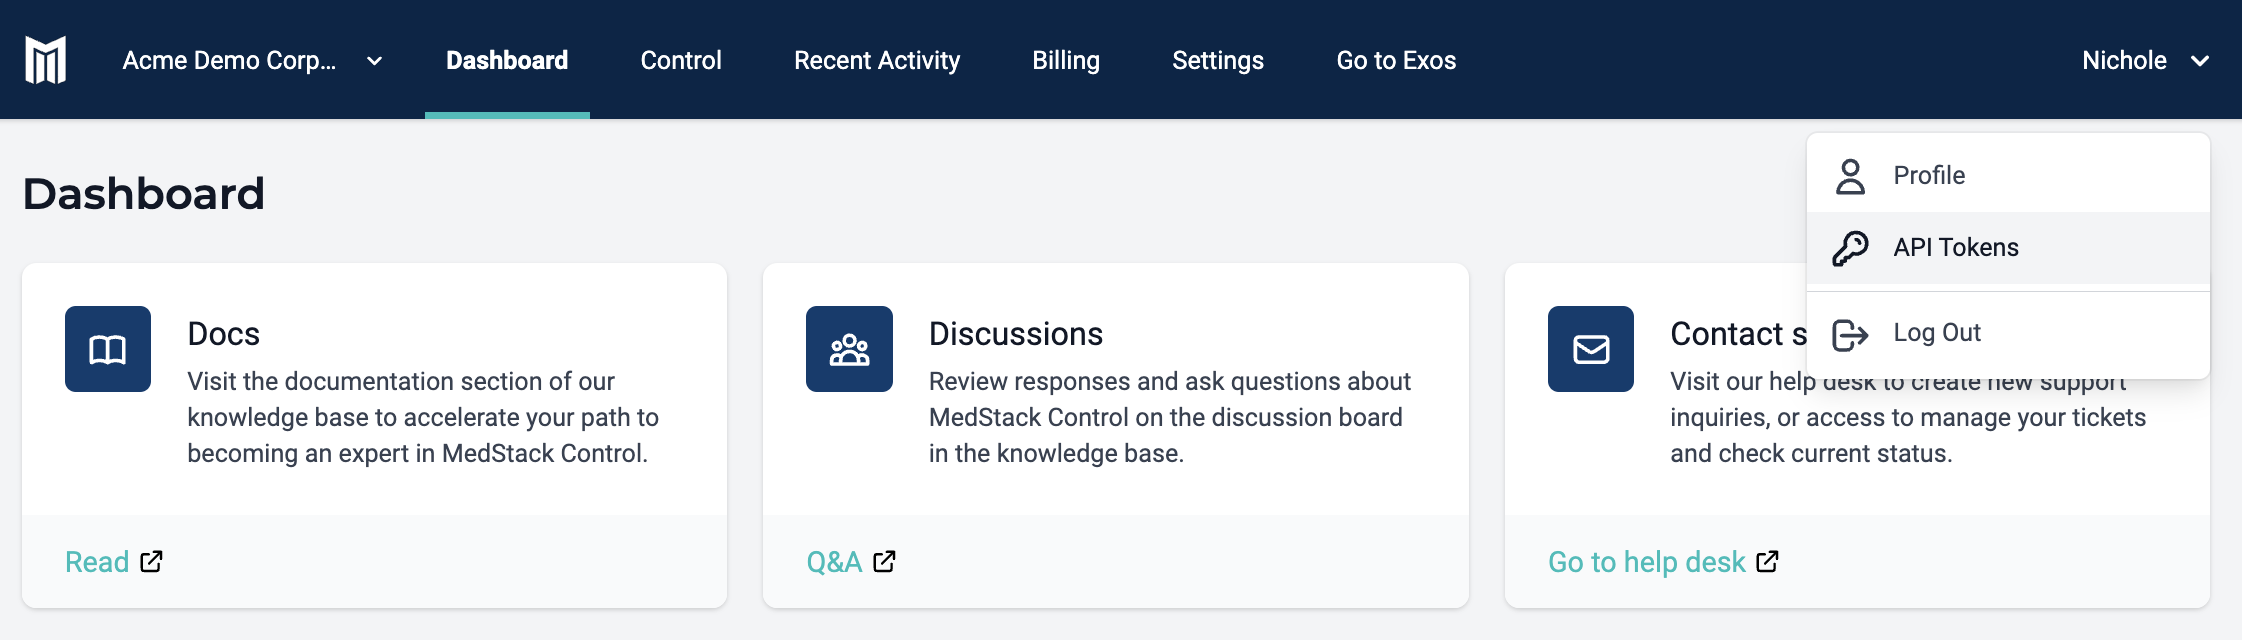Open the Settings tab

(x=1218, y=60)
